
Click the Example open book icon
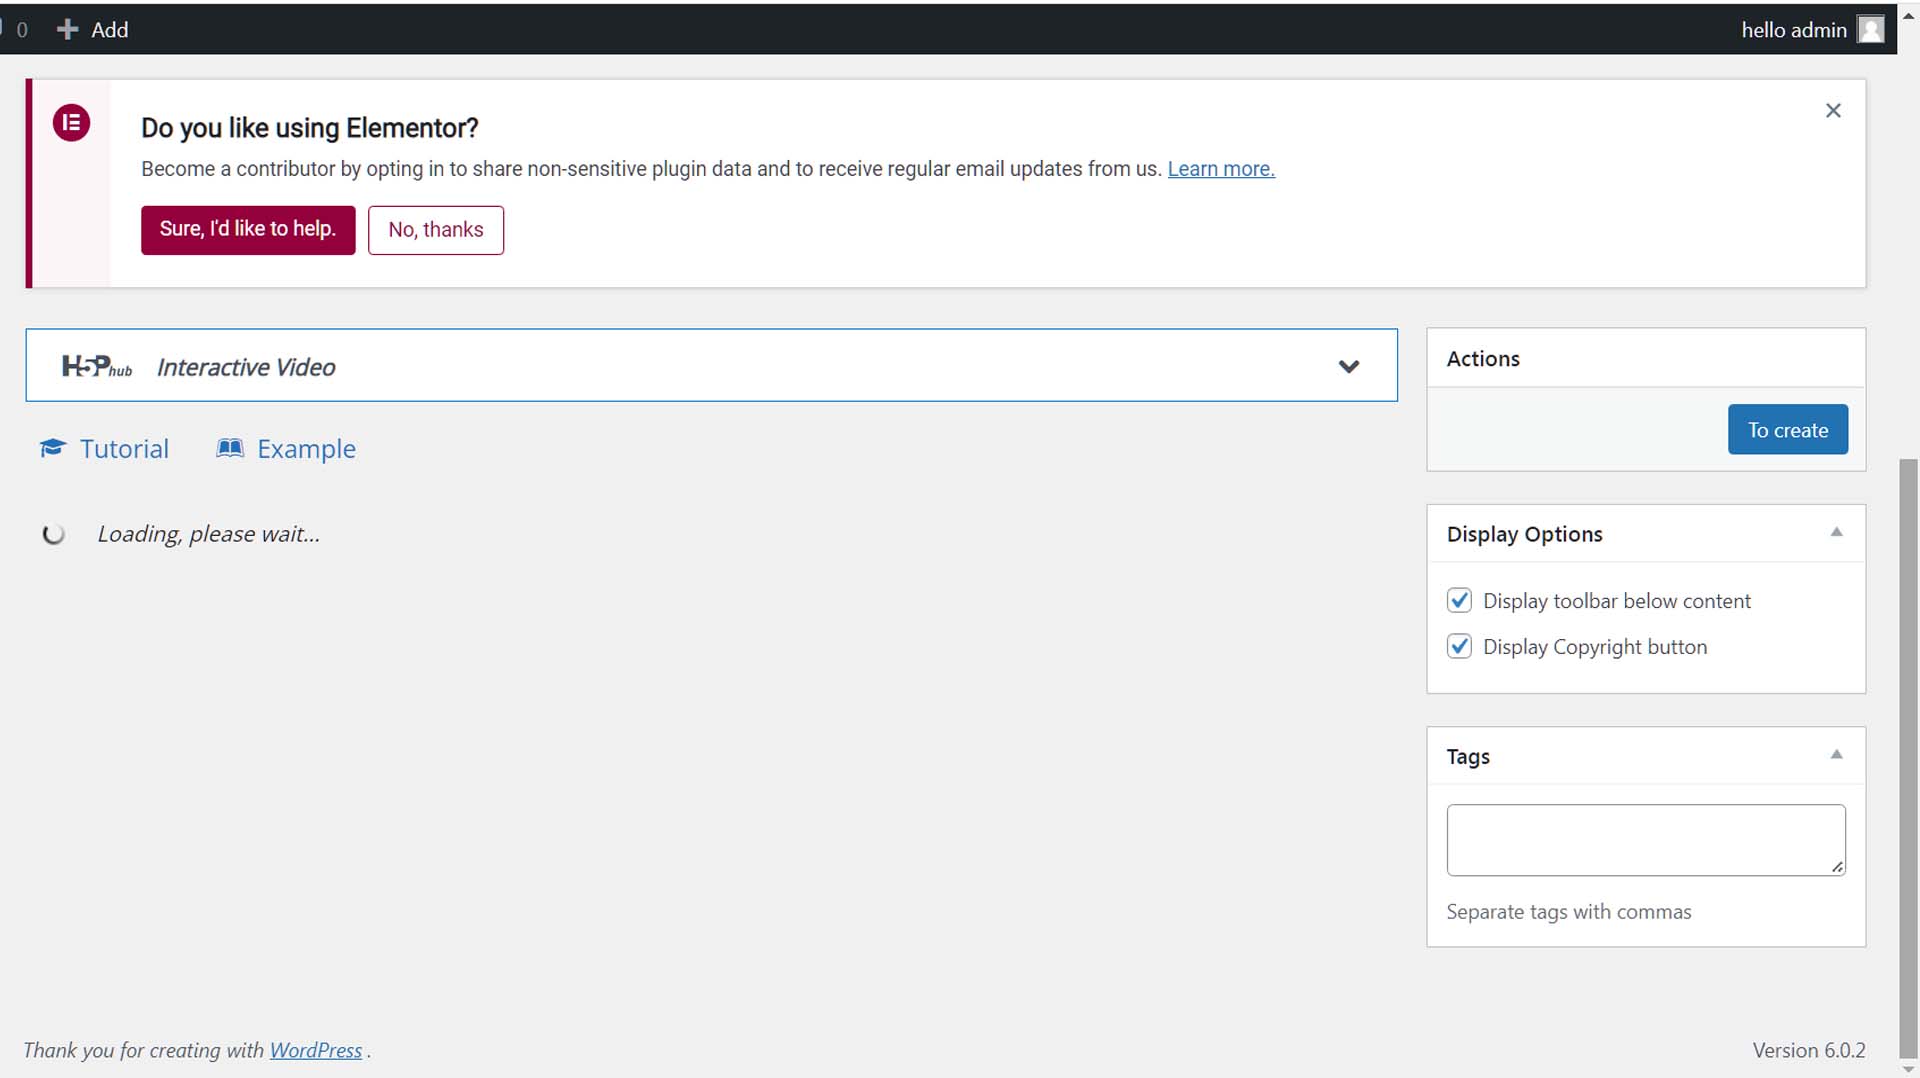point(230,448)
